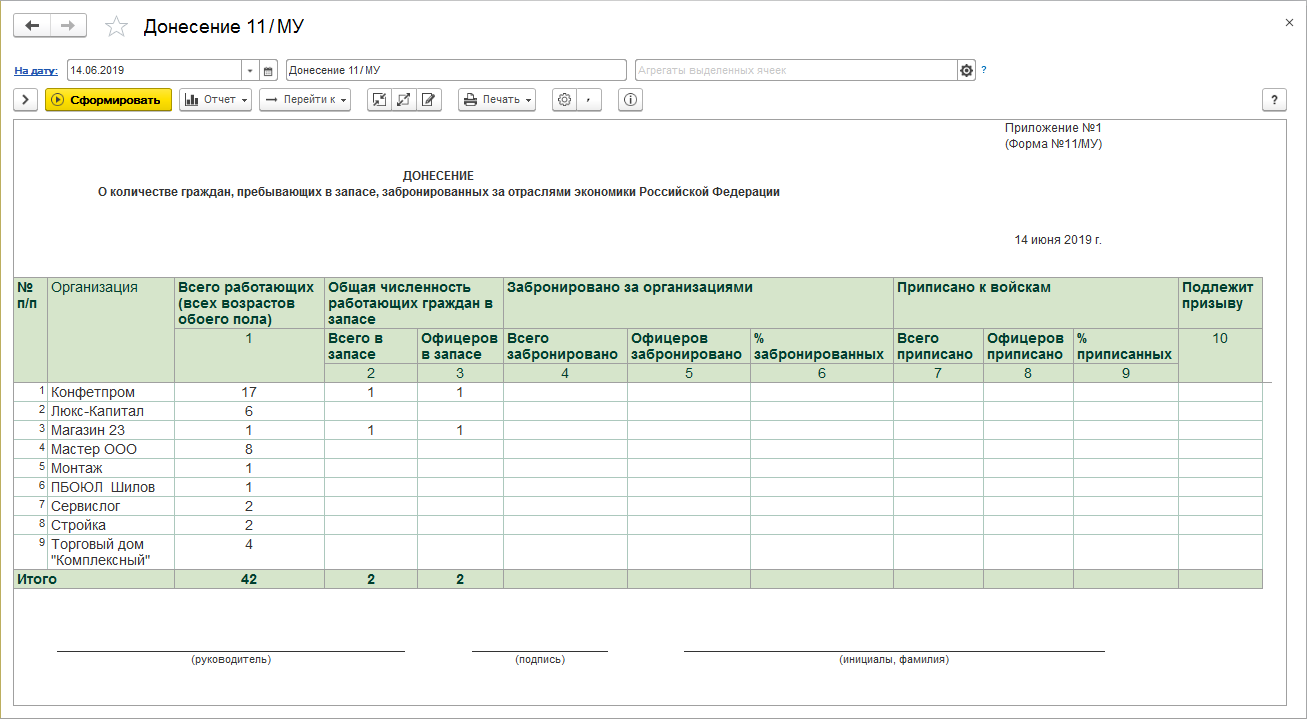Expand the side panel arrow button
Viewport: 1307px width, 719px height.
click(x=25, y=100)
